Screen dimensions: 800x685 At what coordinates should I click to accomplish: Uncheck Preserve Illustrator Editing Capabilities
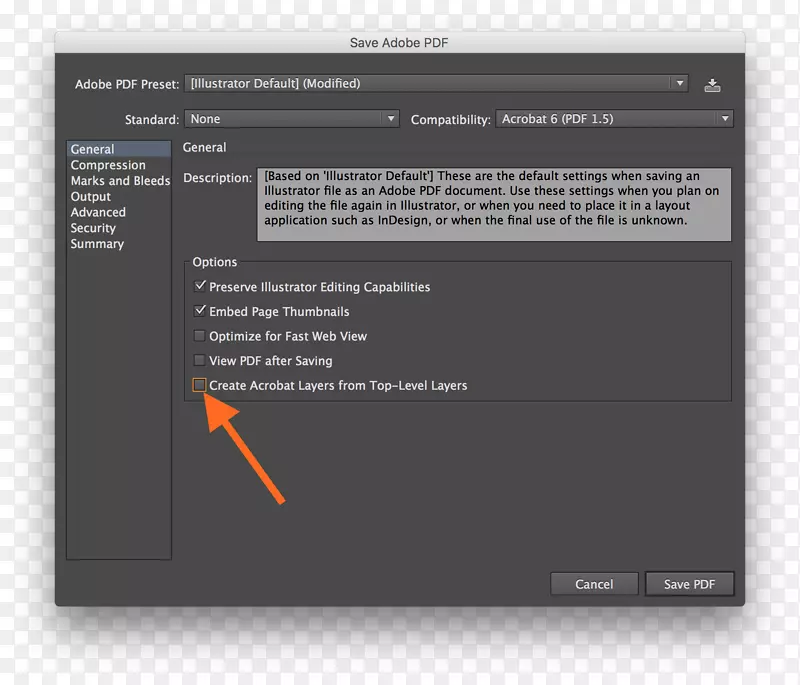pos(200,287)
